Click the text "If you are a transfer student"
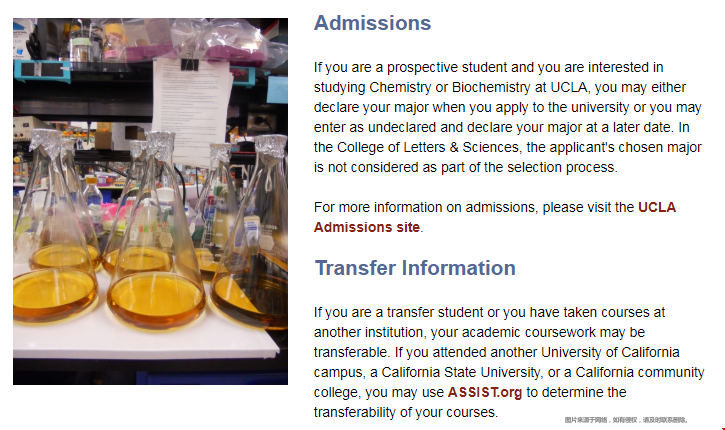This screenshot has height=430, width=725. click(x=403, y=312)
